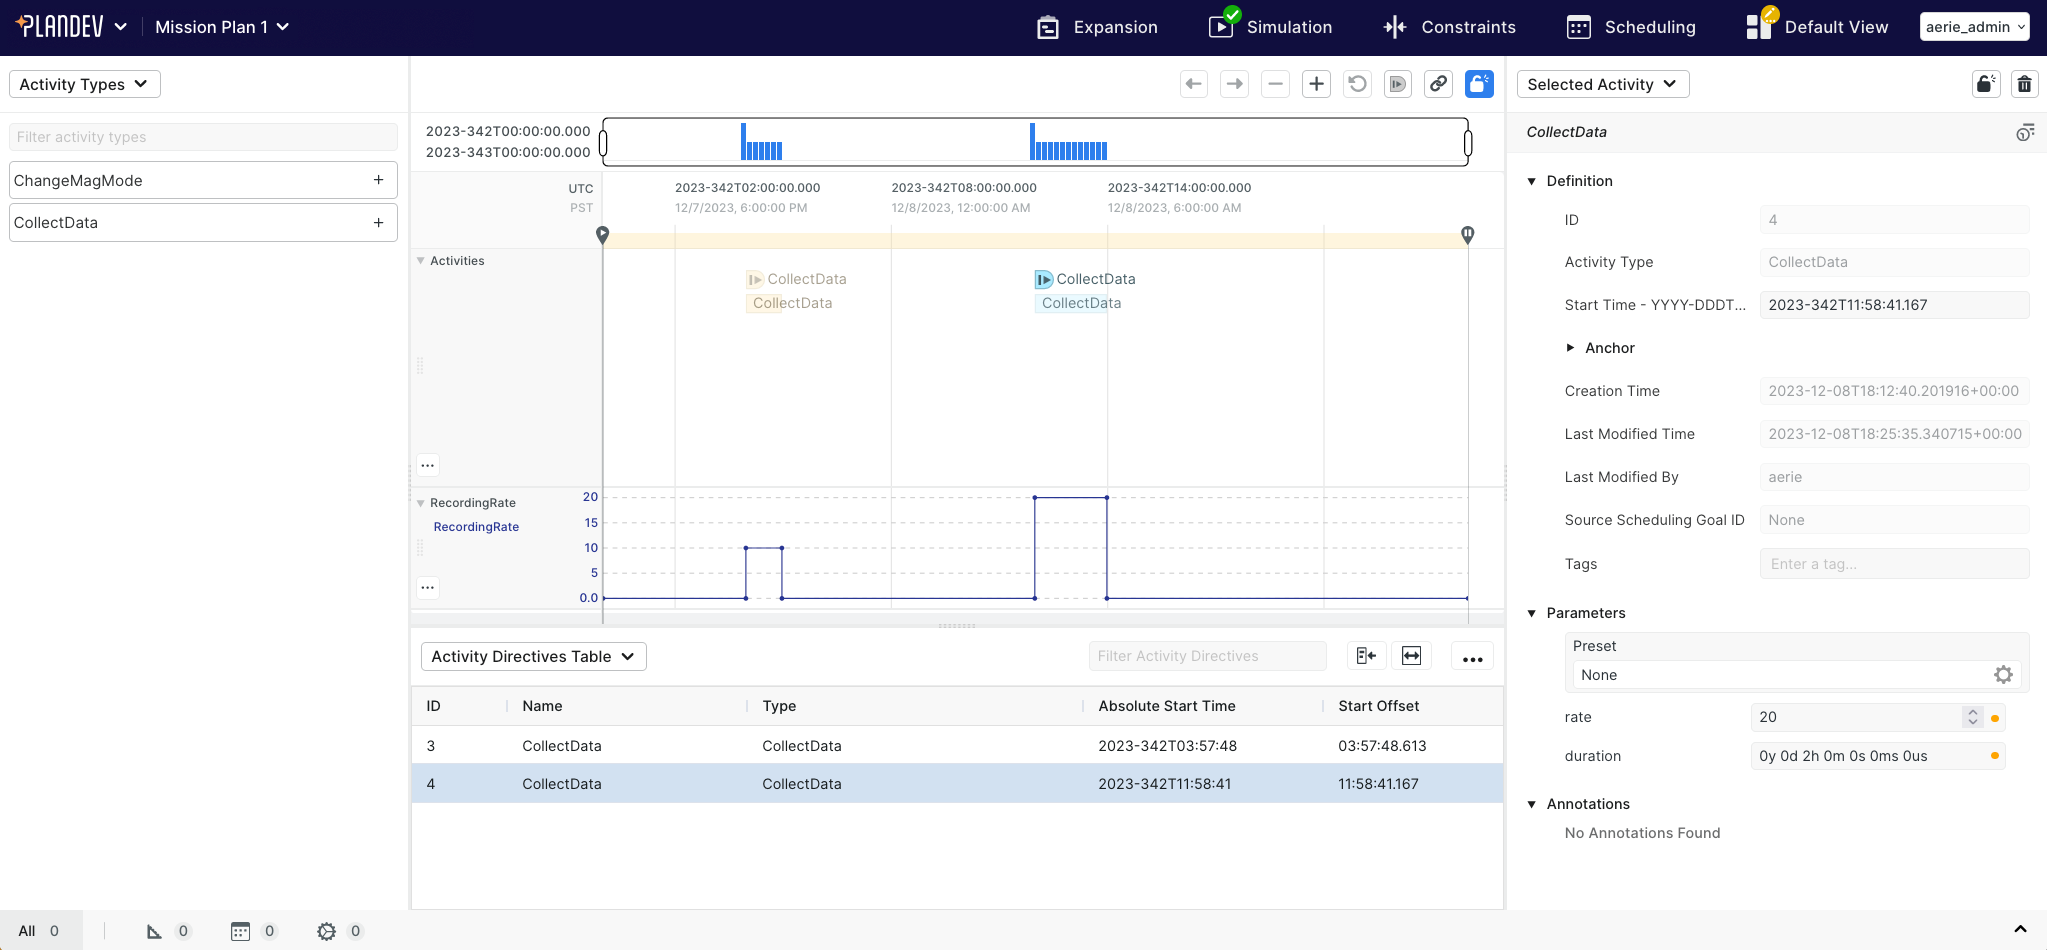
Task: Collapse the RecordingRate timeline row
Action: [421, 503]
